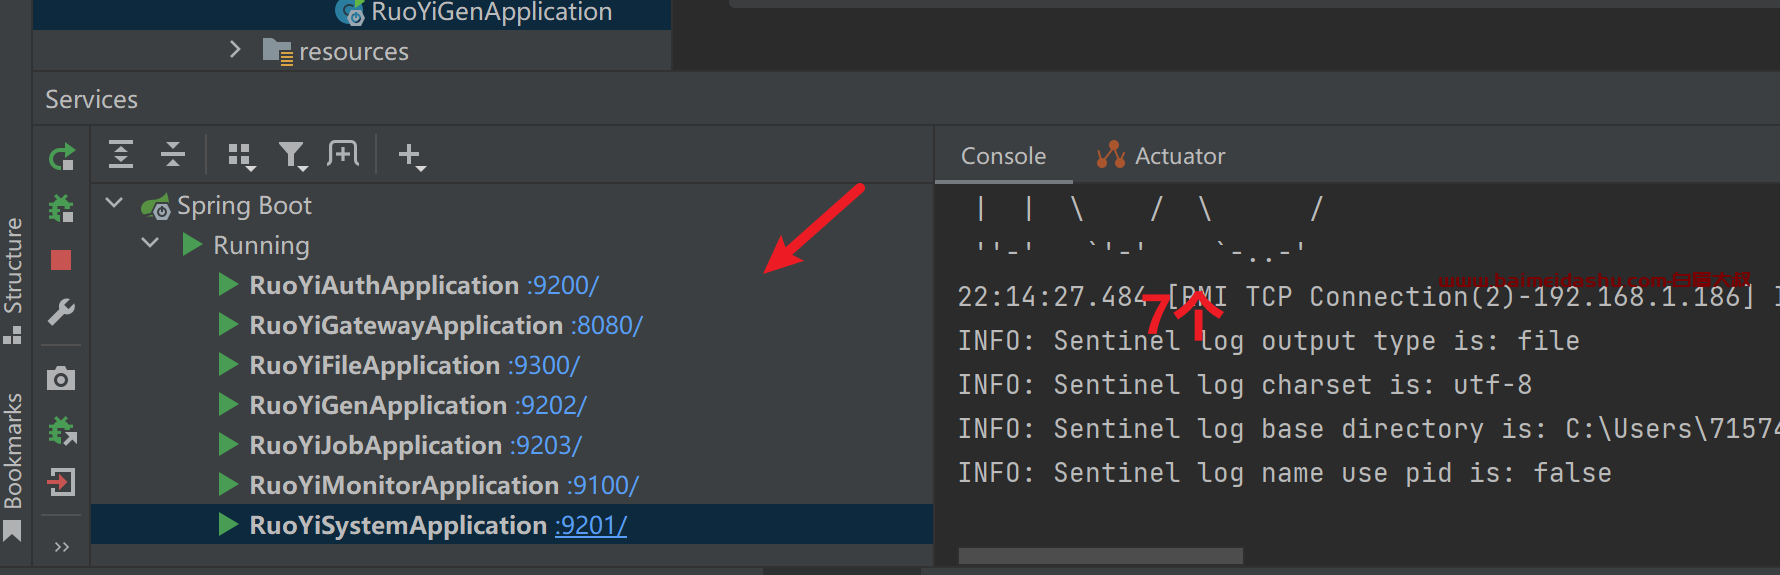This screenshot has width=1780, height=575.
Task: Open the :9202/ port link
Action: [x=550, y=405]
